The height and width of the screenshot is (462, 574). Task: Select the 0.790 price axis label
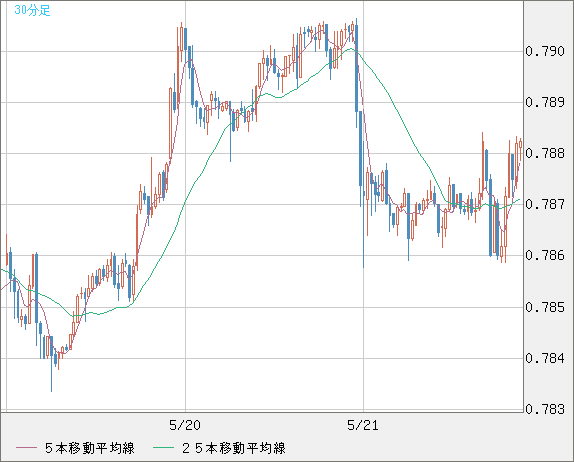click(545, 51)
